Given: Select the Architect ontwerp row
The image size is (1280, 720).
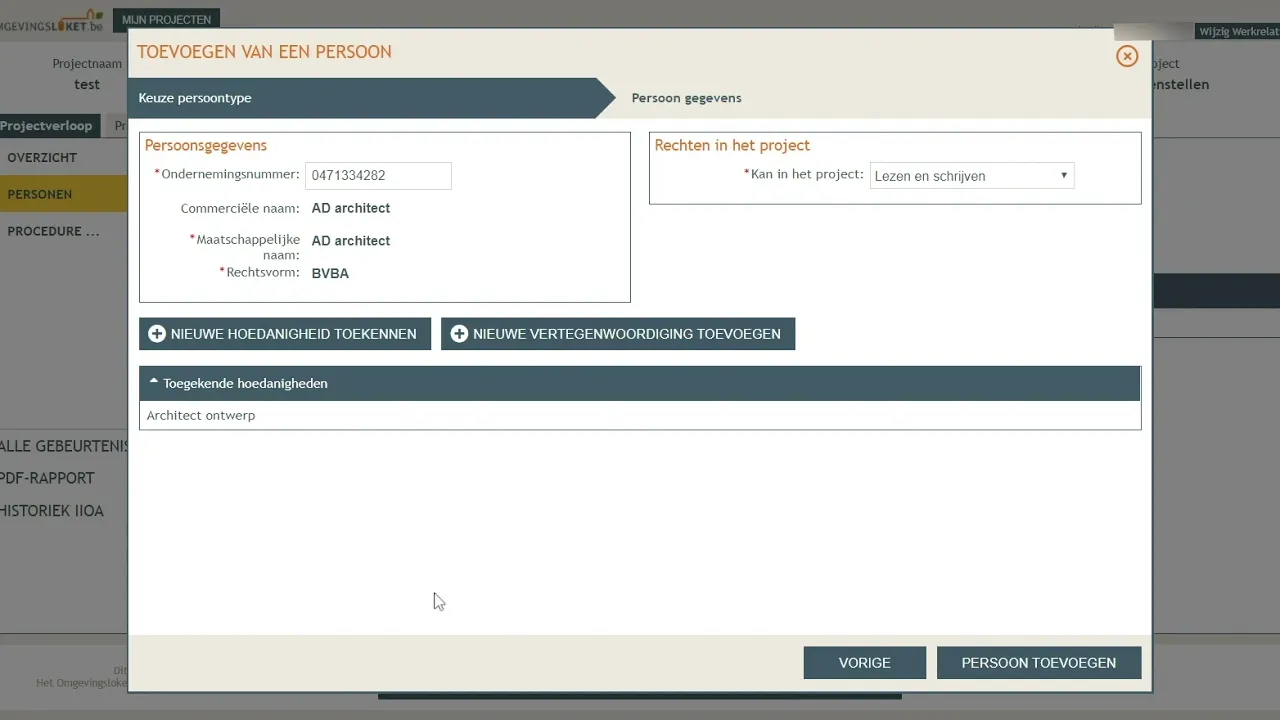Looking at the screenshot, I should [640, 415].
